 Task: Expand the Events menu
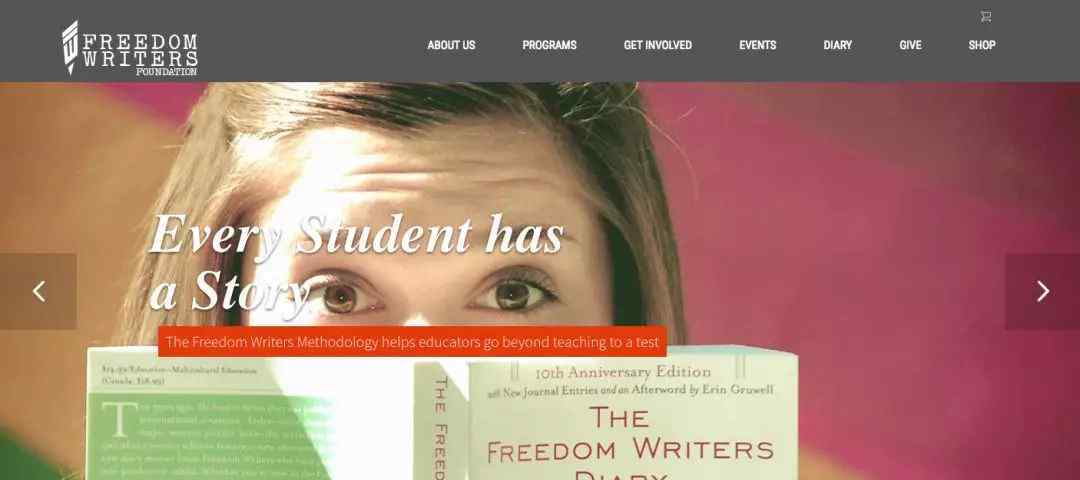tap(758, 45)
